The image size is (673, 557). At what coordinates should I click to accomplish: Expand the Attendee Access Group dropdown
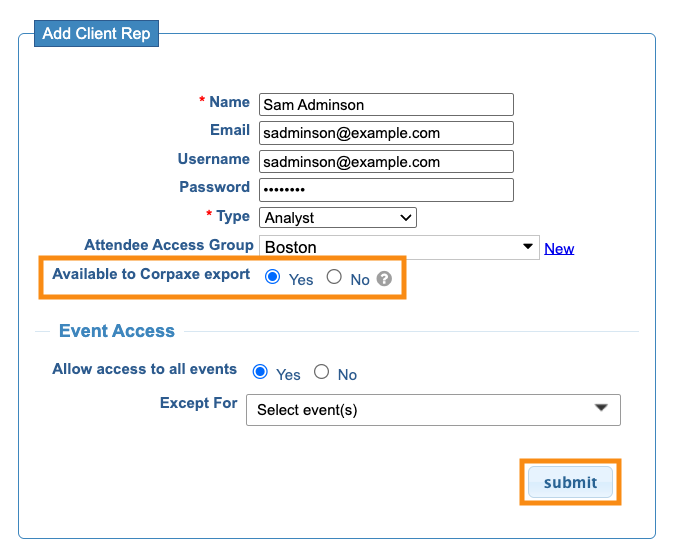(400, 247)
